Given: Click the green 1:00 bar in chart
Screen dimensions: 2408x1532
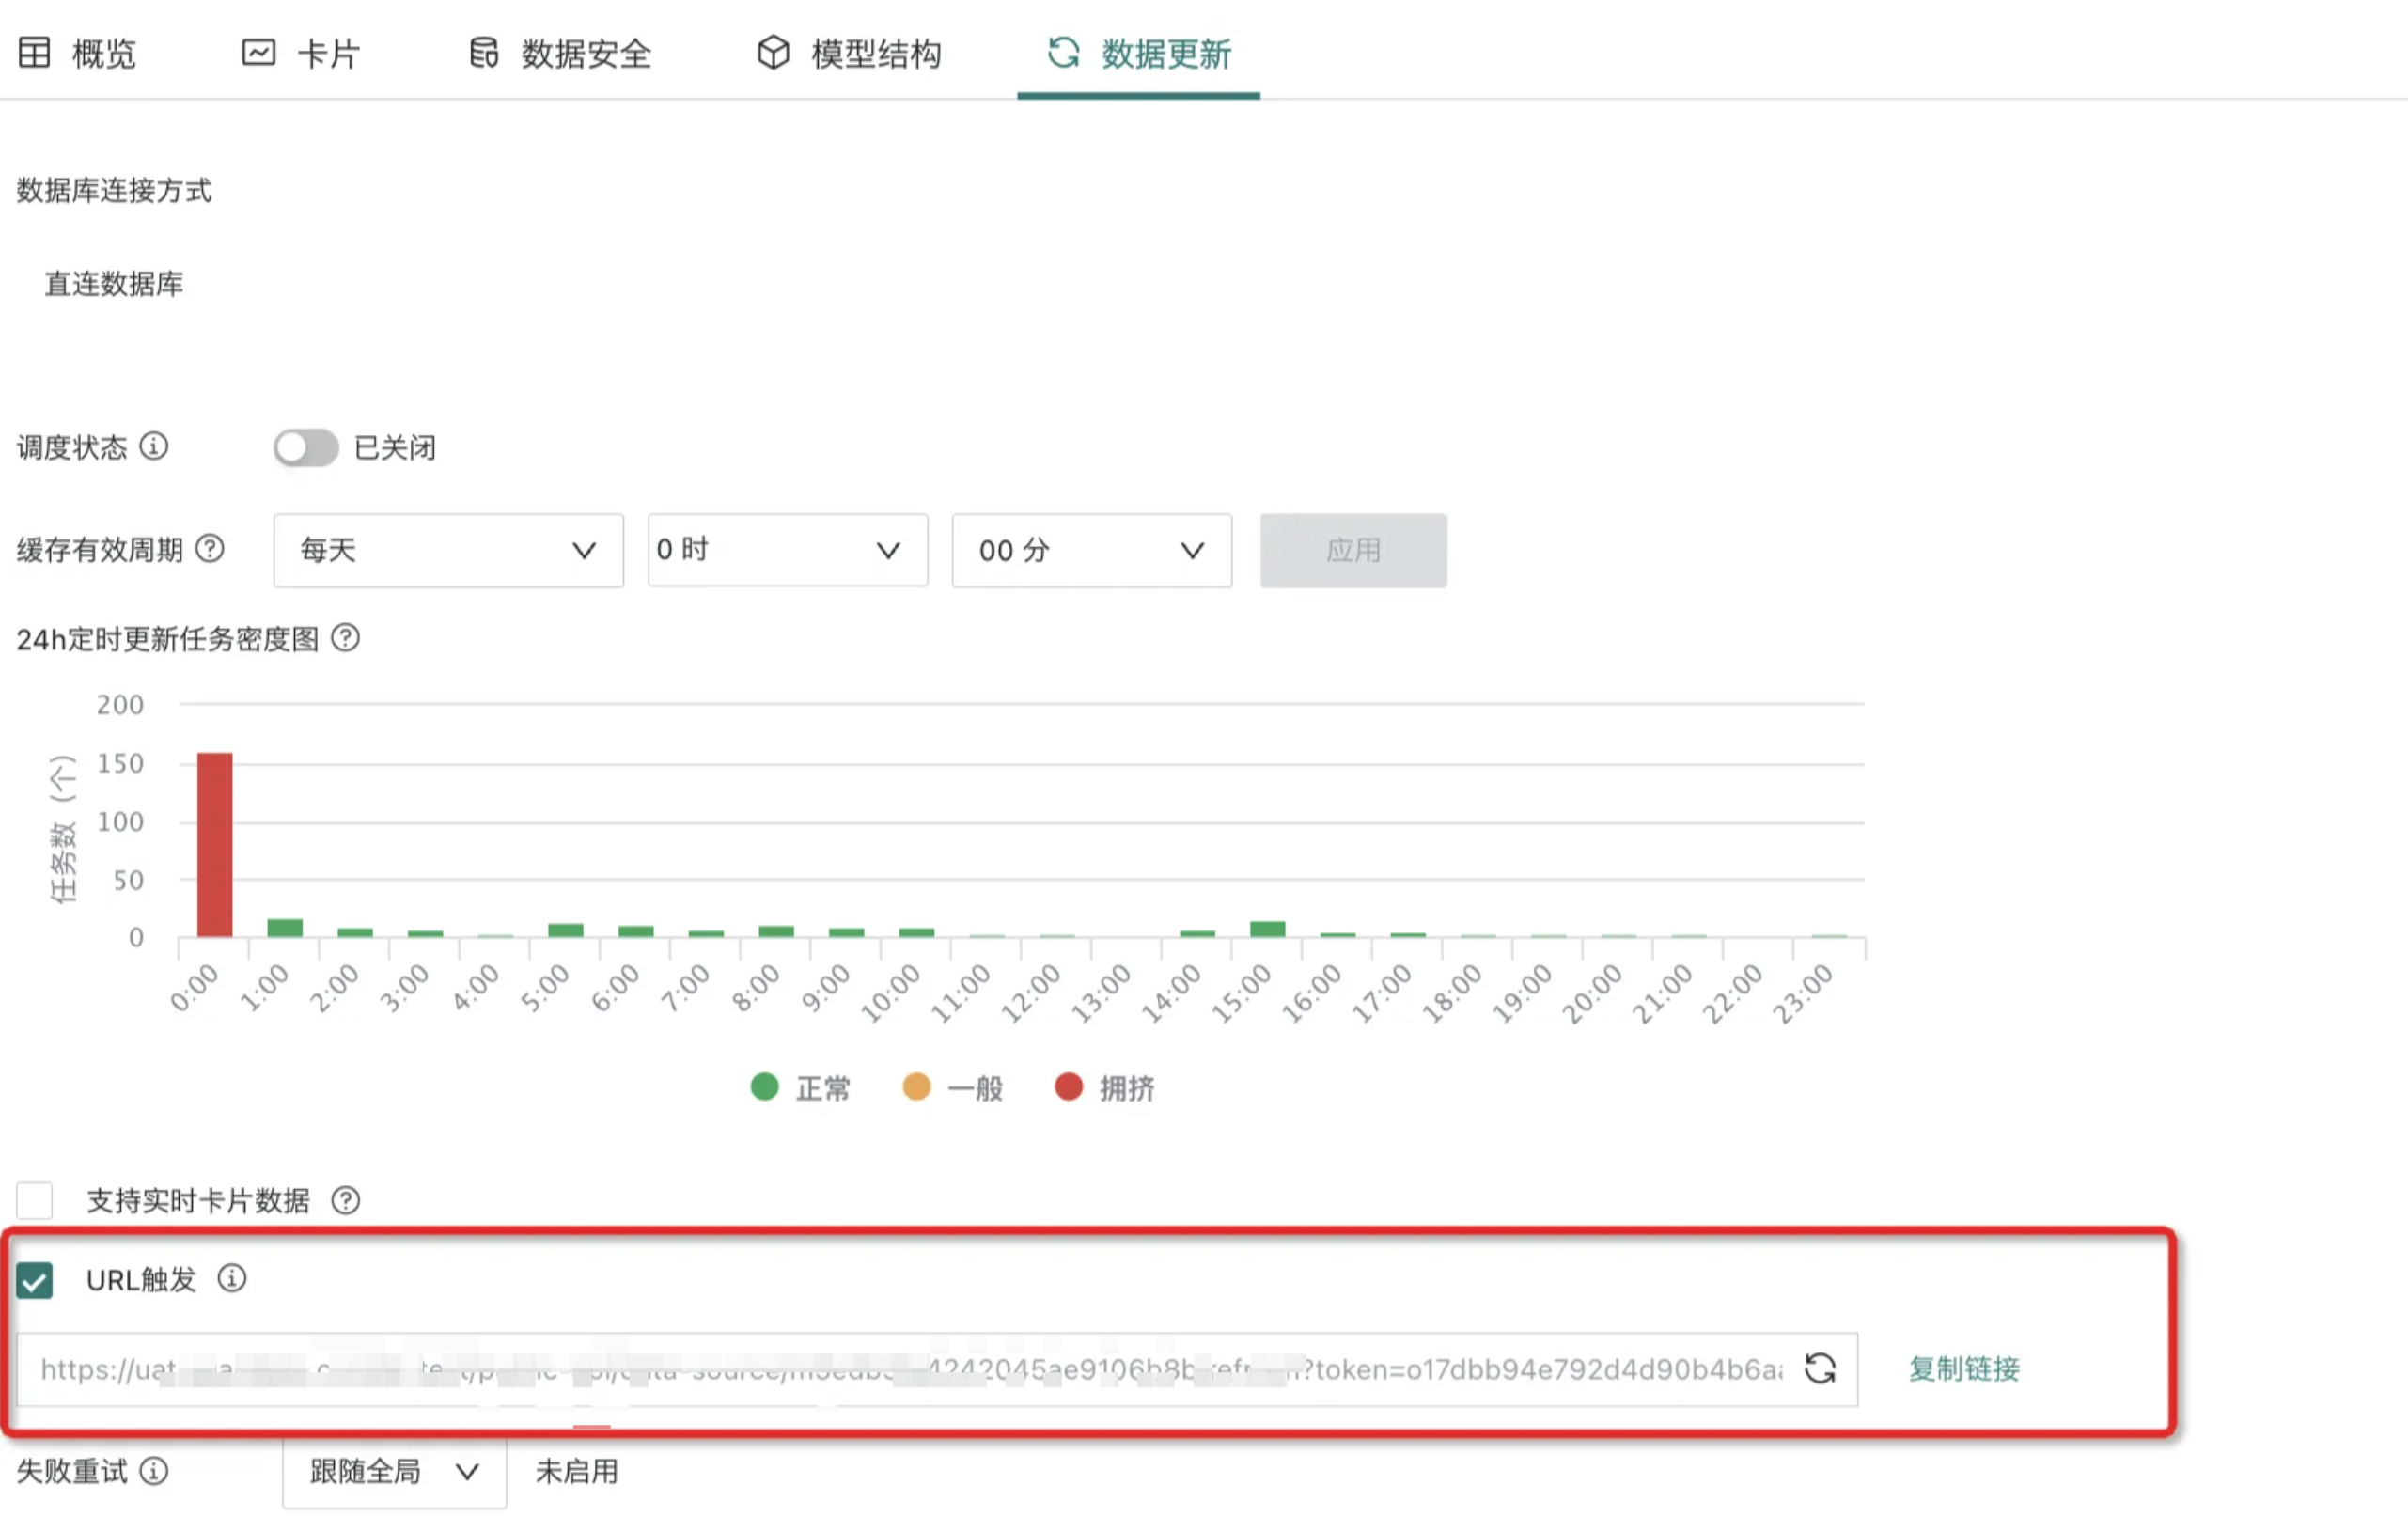Looking at the screenshot, I should [285, 928].
